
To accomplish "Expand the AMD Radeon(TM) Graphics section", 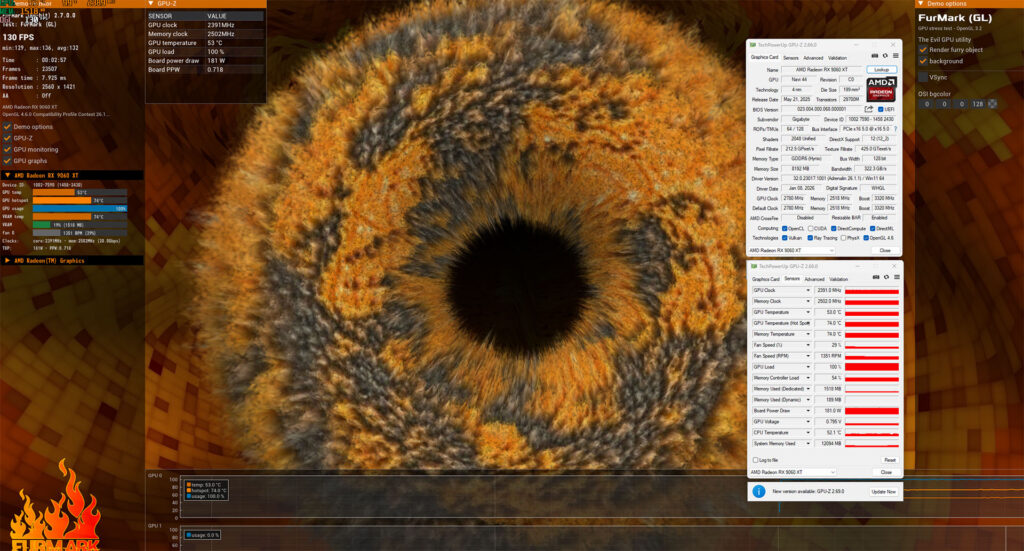I will tap(9, 260).
